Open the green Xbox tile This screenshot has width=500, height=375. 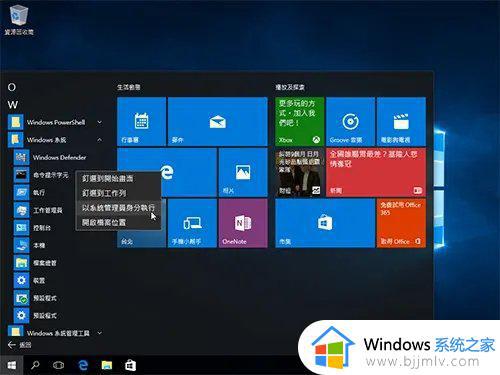pyautogui.click(x=300, y=121)
